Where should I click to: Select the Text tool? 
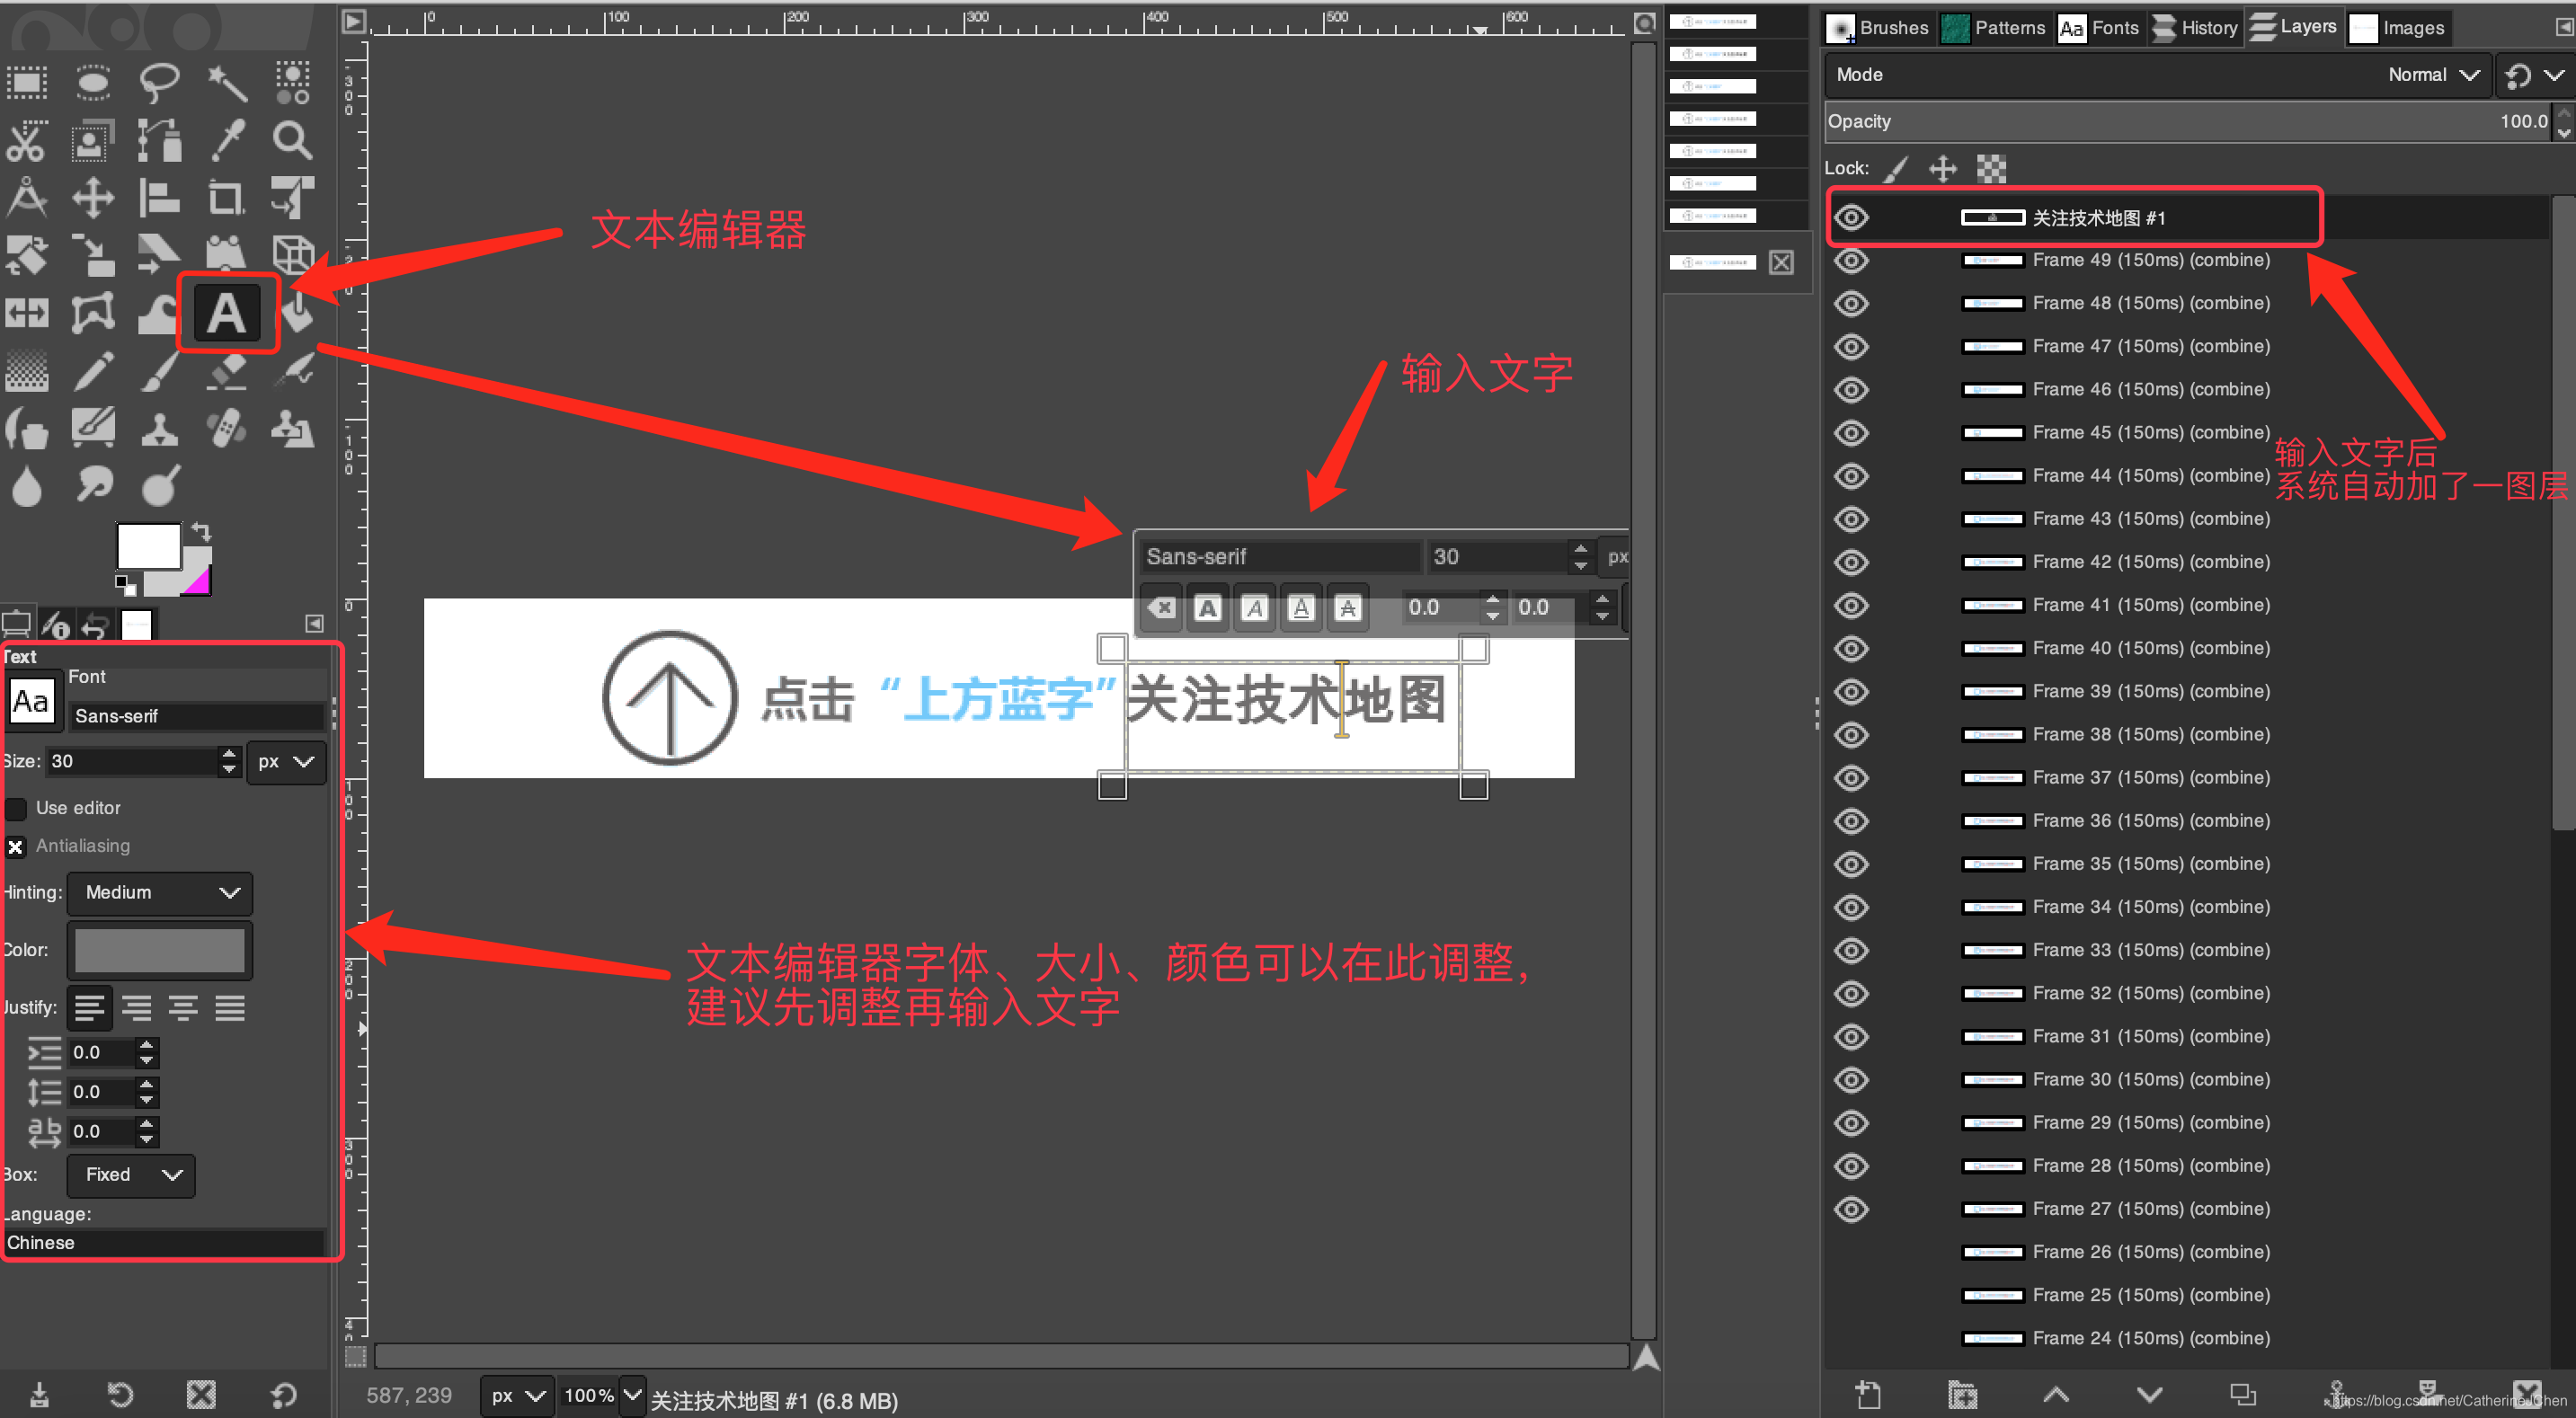click(x=226, y=313)
